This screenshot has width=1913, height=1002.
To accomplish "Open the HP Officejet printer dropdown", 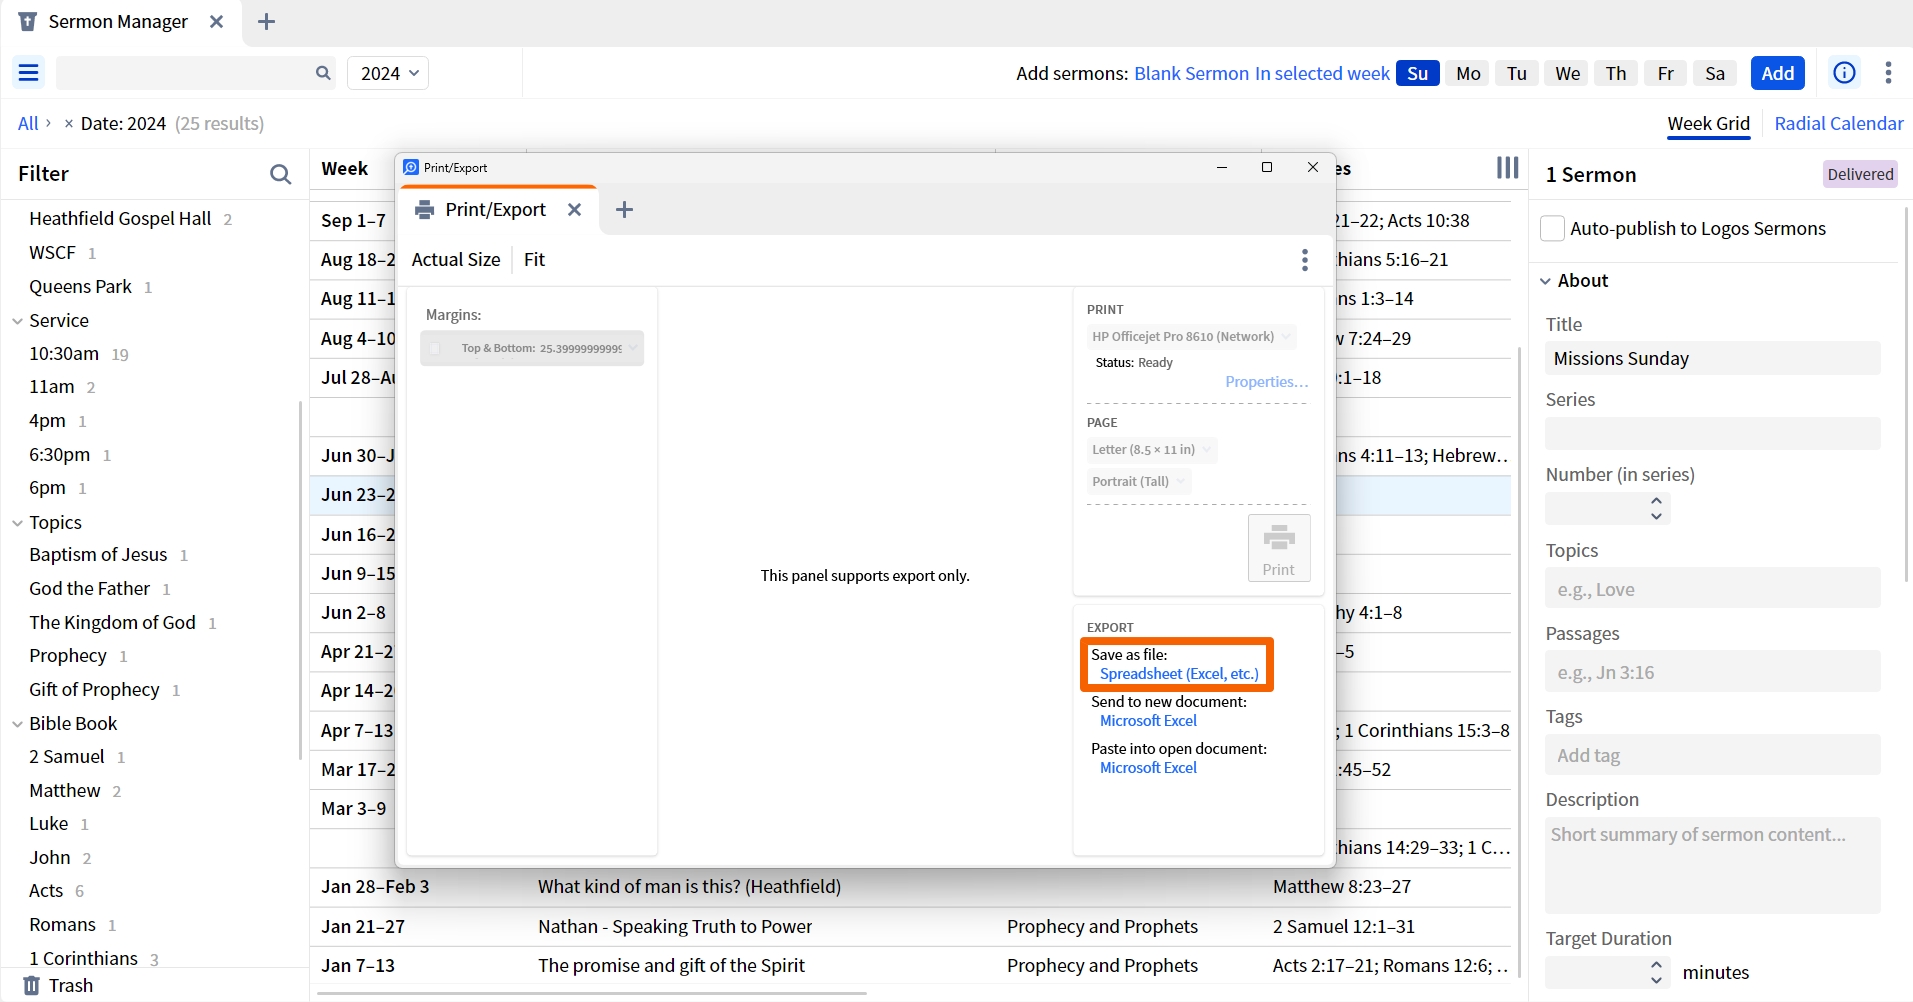I will point(1191,337).
